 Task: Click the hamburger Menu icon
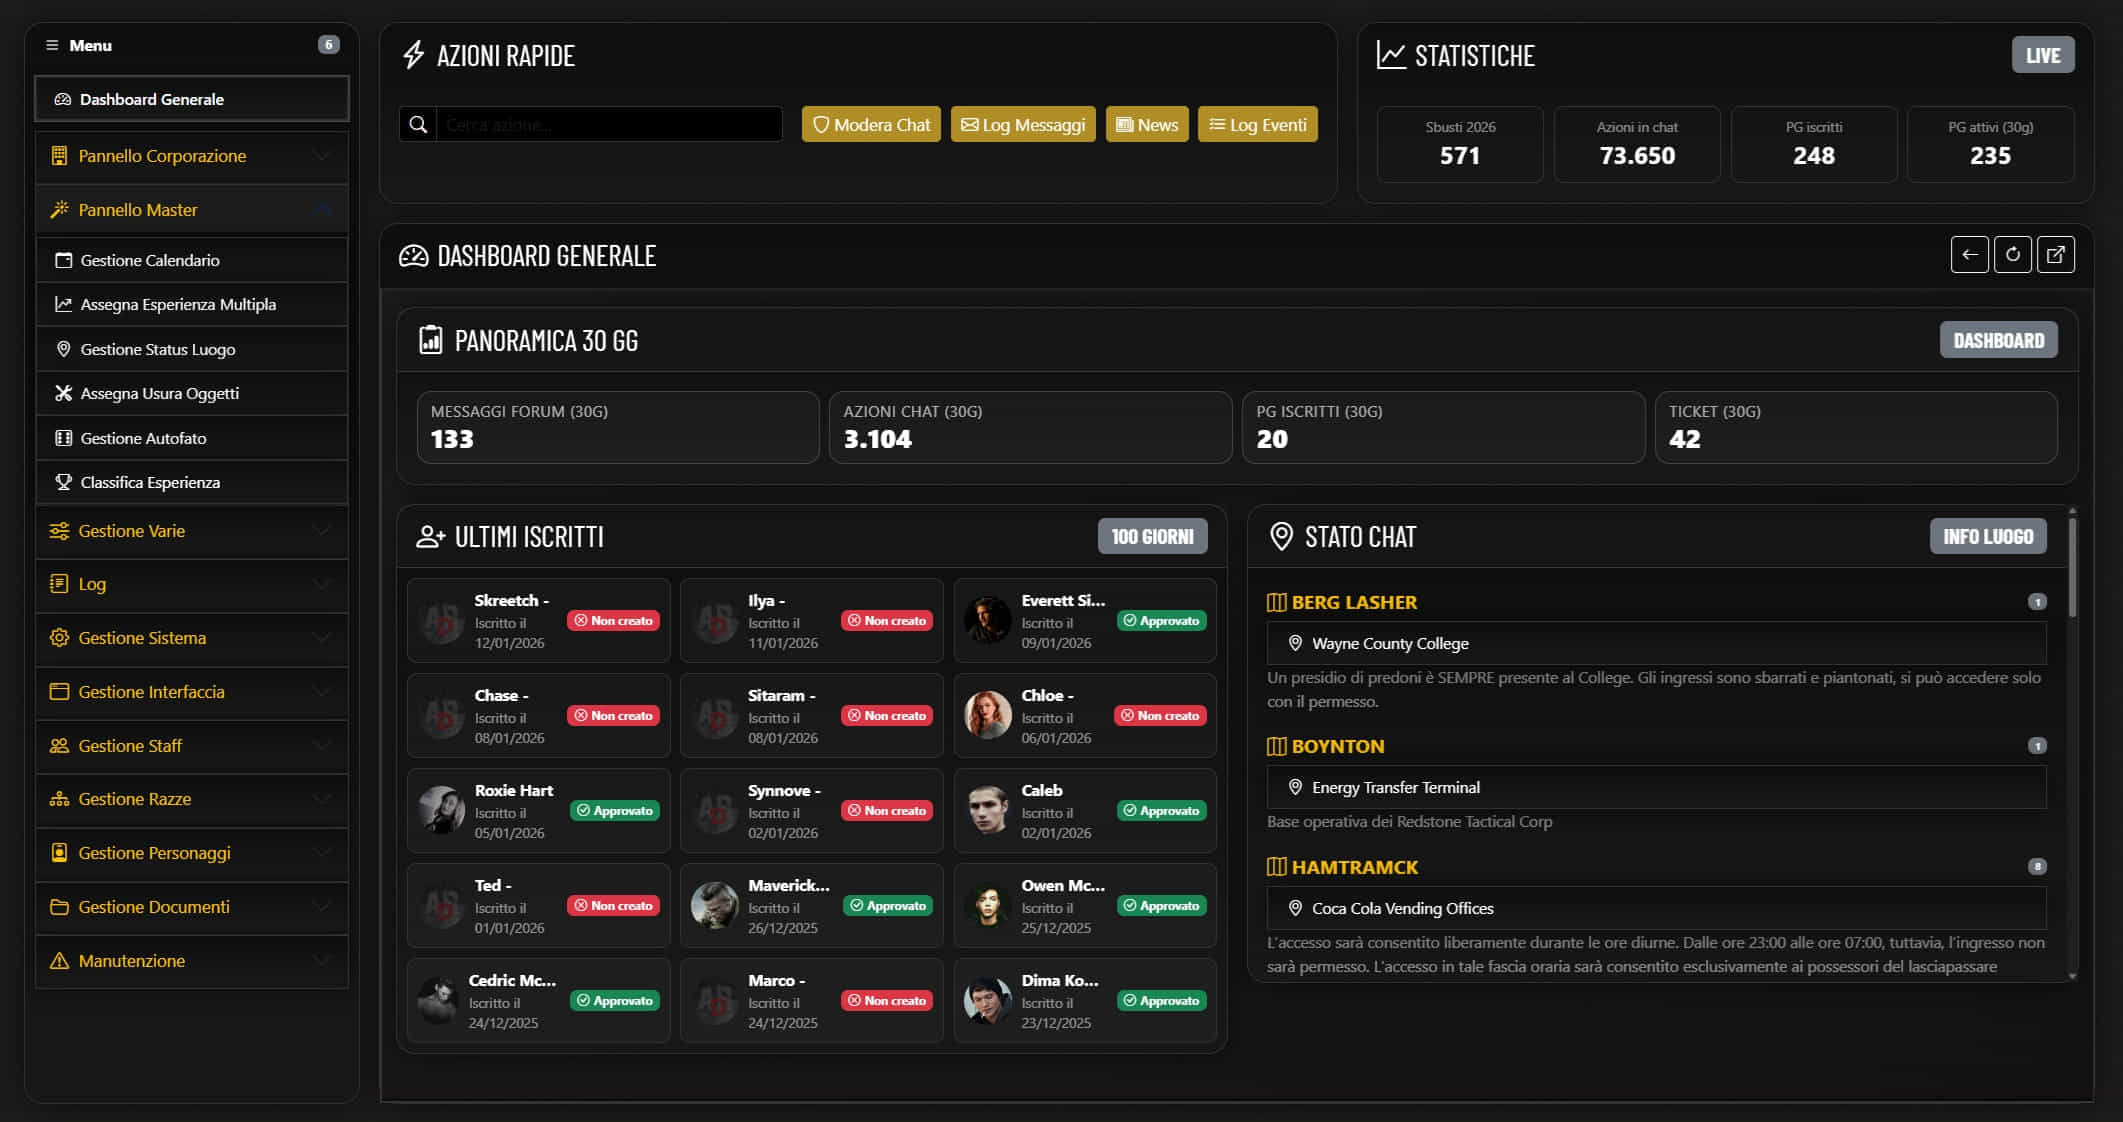coord(52,45)
